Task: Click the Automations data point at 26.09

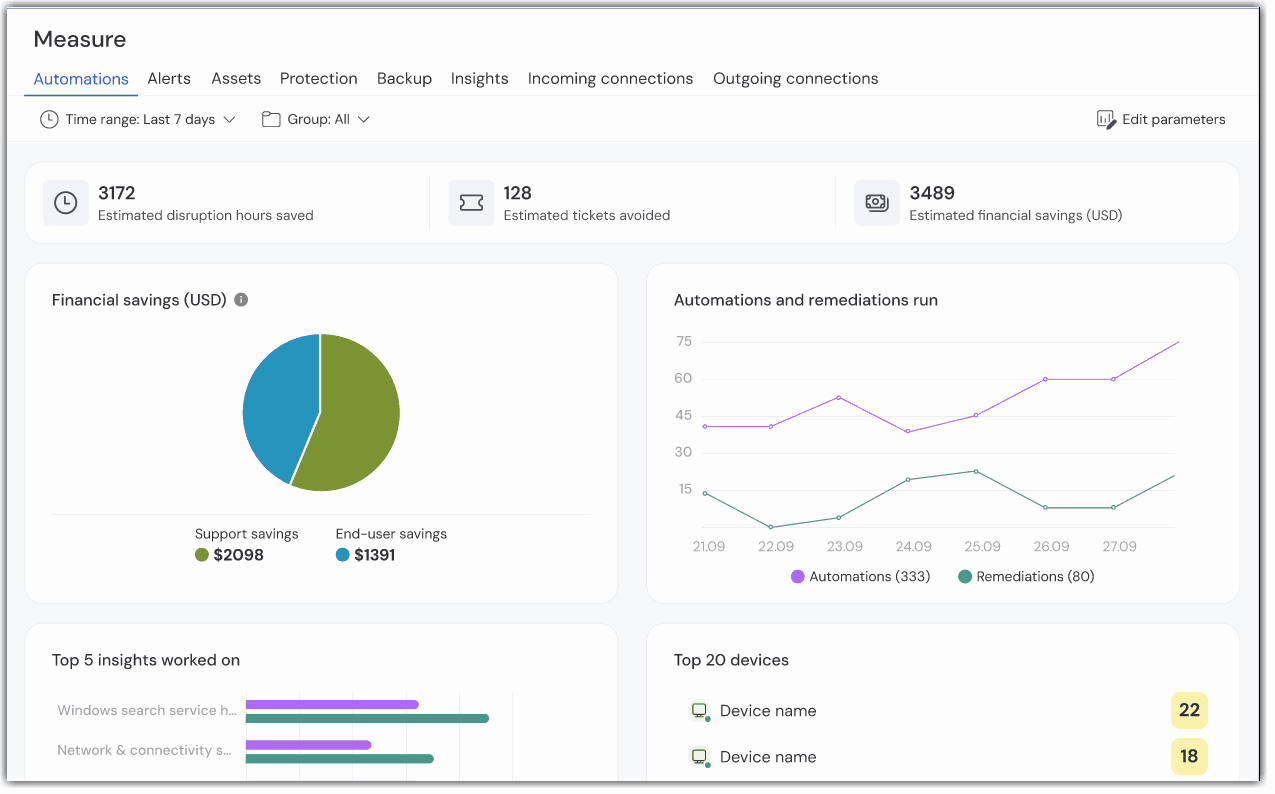Action: point(1045,379)
